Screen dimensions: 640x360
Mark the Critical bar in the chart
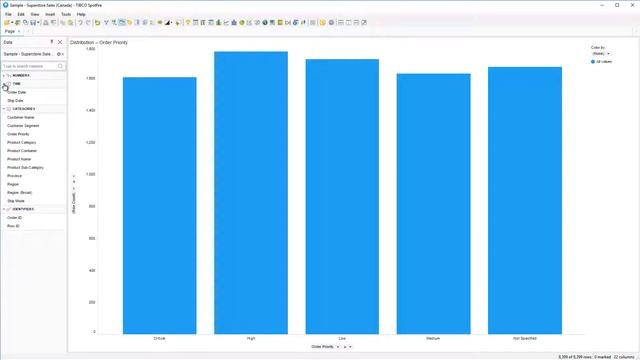160,205
